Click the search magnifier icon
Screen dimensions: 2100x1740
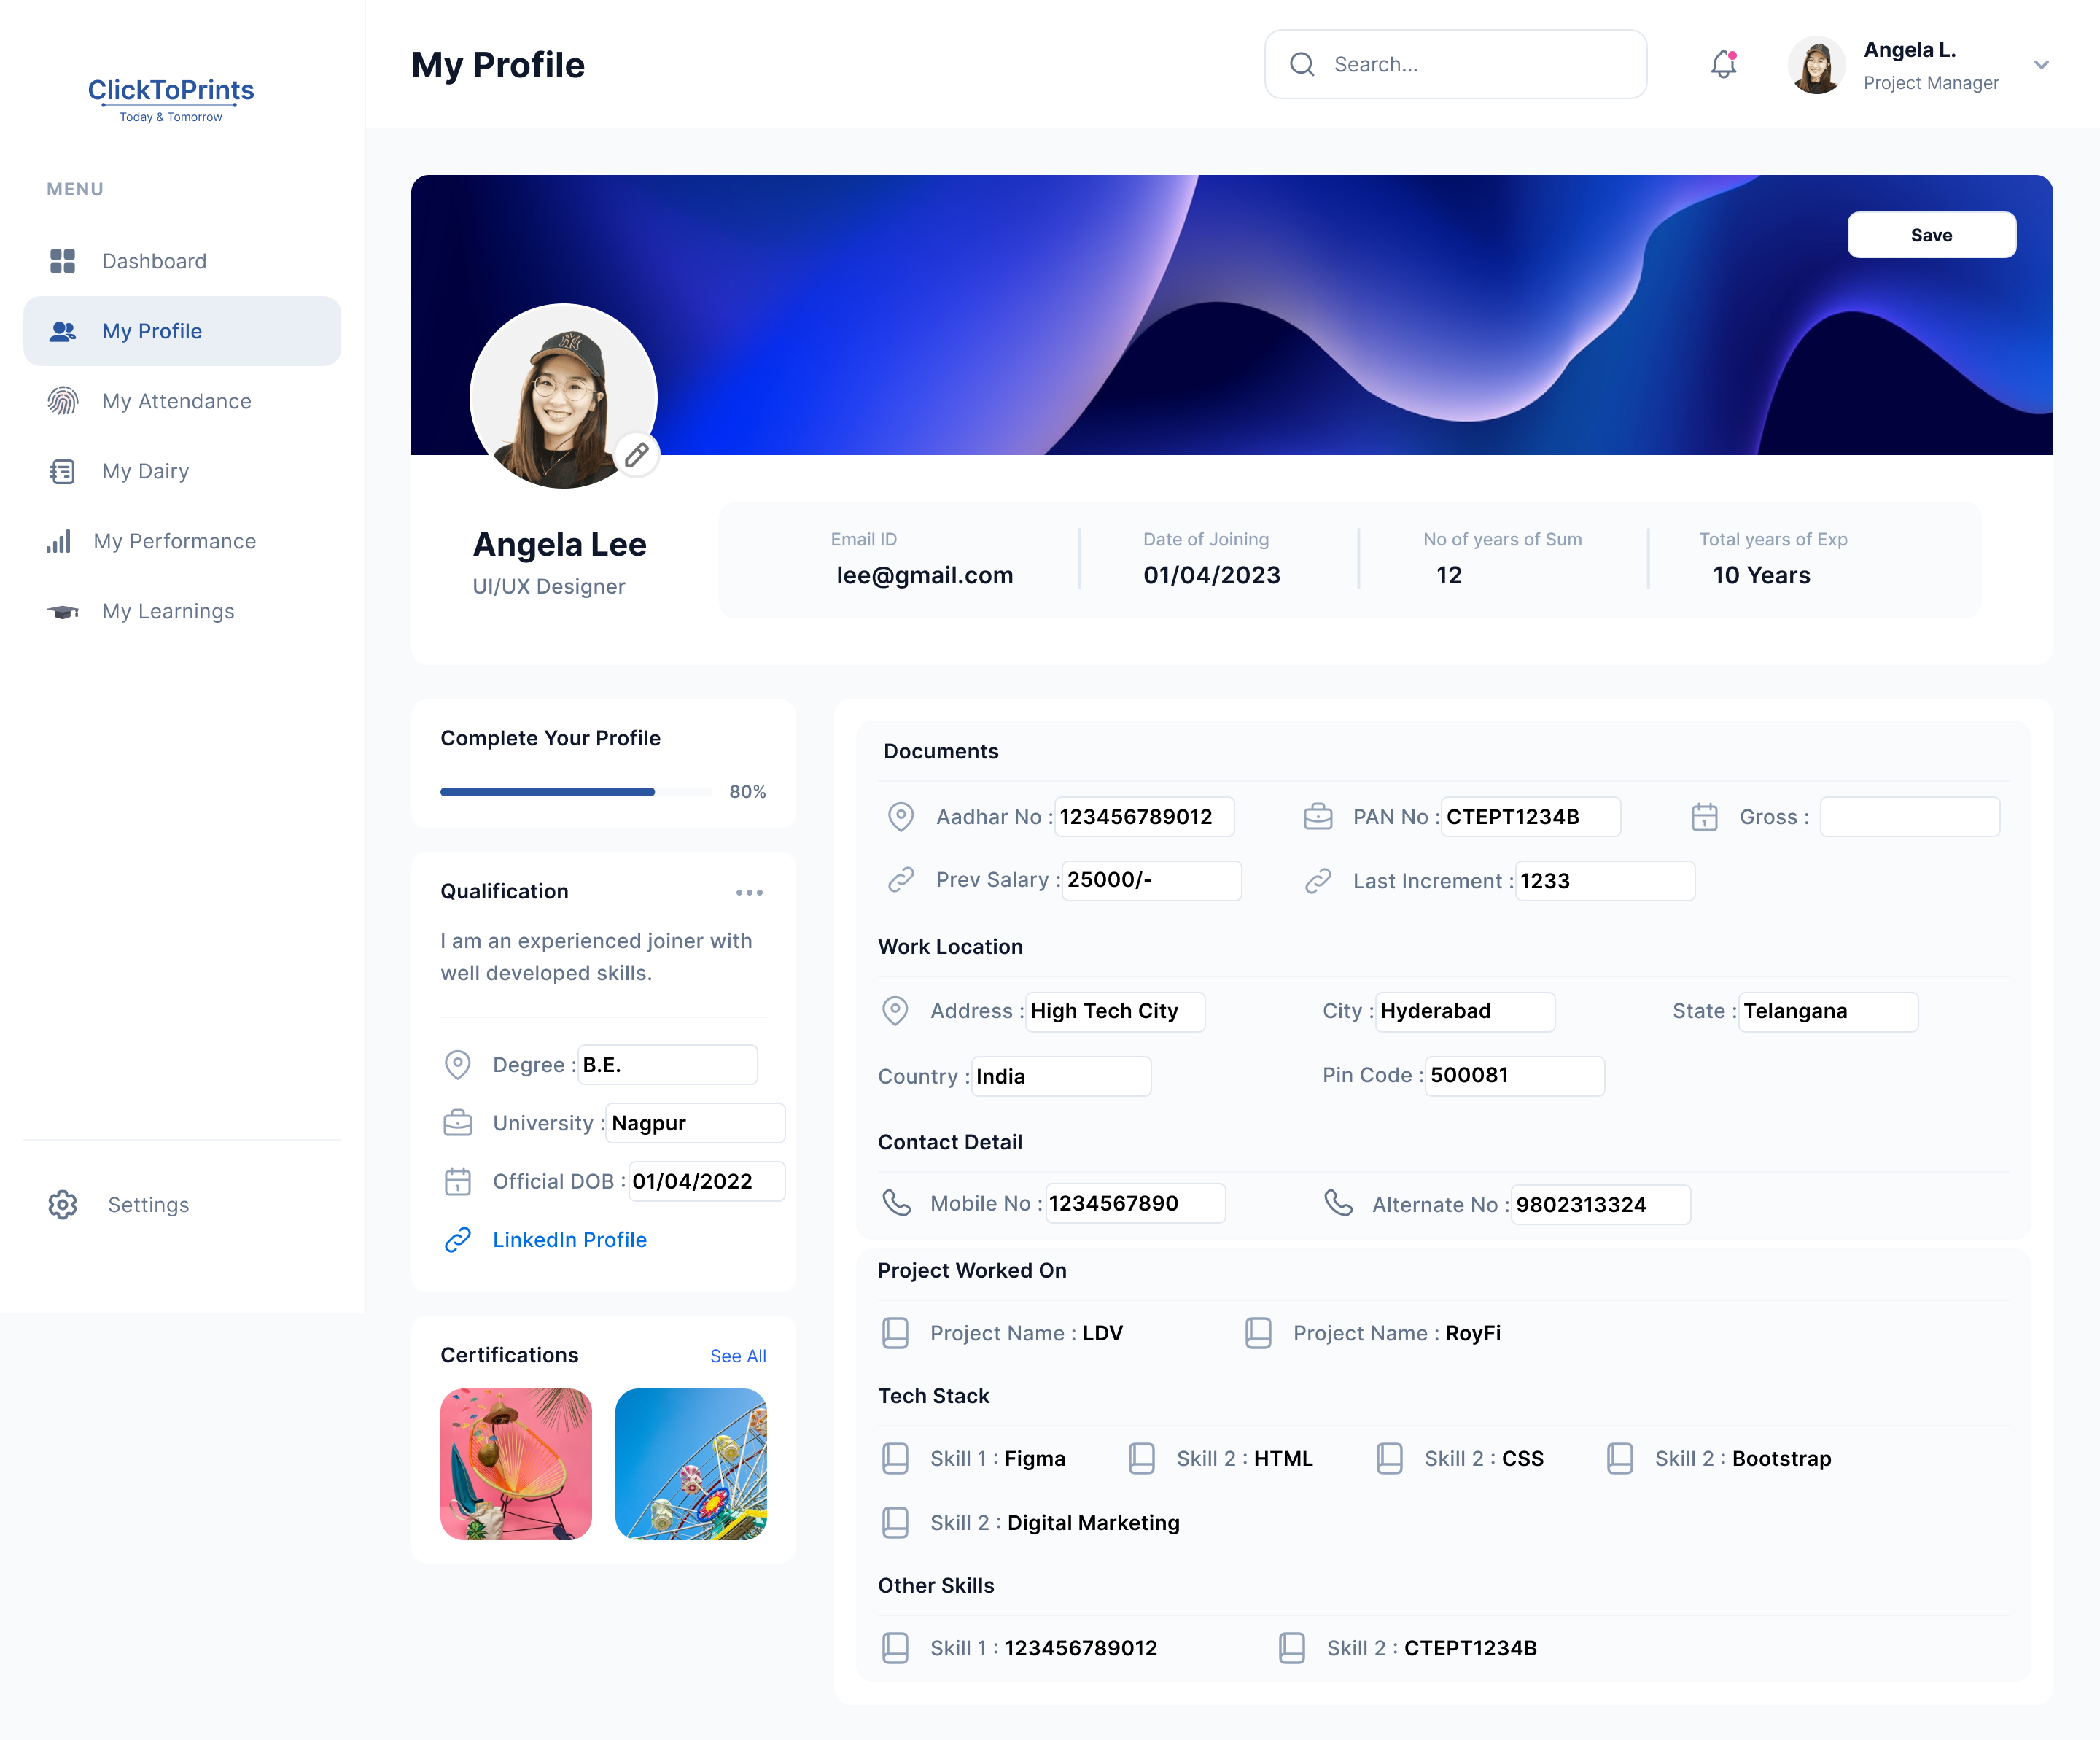coord(1302,64)
